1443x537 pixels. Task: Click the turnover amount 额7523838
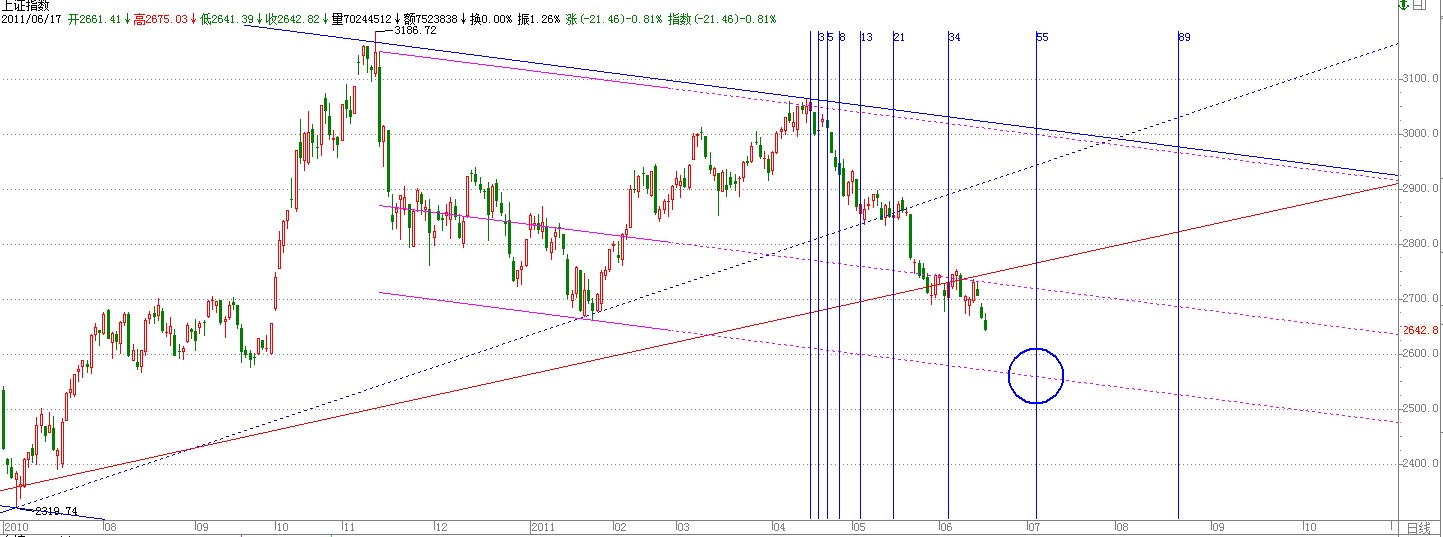coord(432,19)
